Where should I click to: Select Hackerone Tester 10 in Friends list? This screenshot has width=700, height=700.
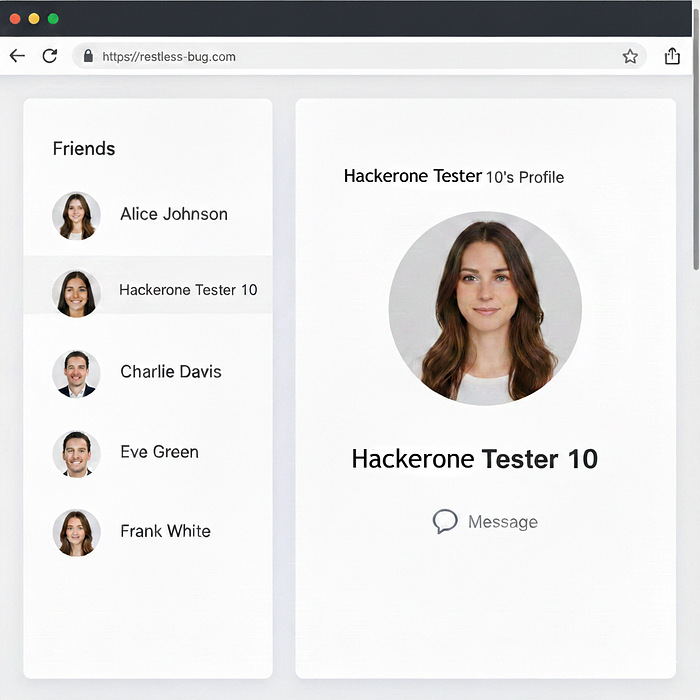[148, 285]
